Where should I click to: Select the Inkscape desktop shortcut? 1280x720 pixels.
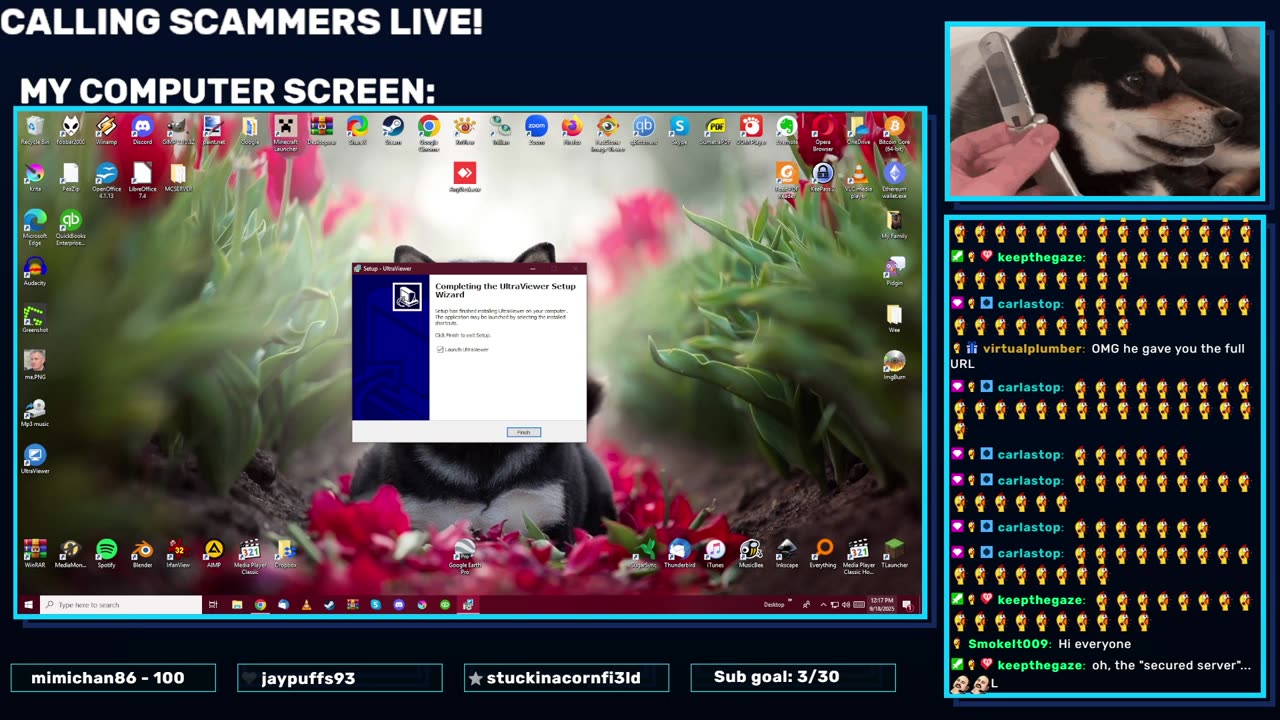pyautogui.click(x=787, y=554)
